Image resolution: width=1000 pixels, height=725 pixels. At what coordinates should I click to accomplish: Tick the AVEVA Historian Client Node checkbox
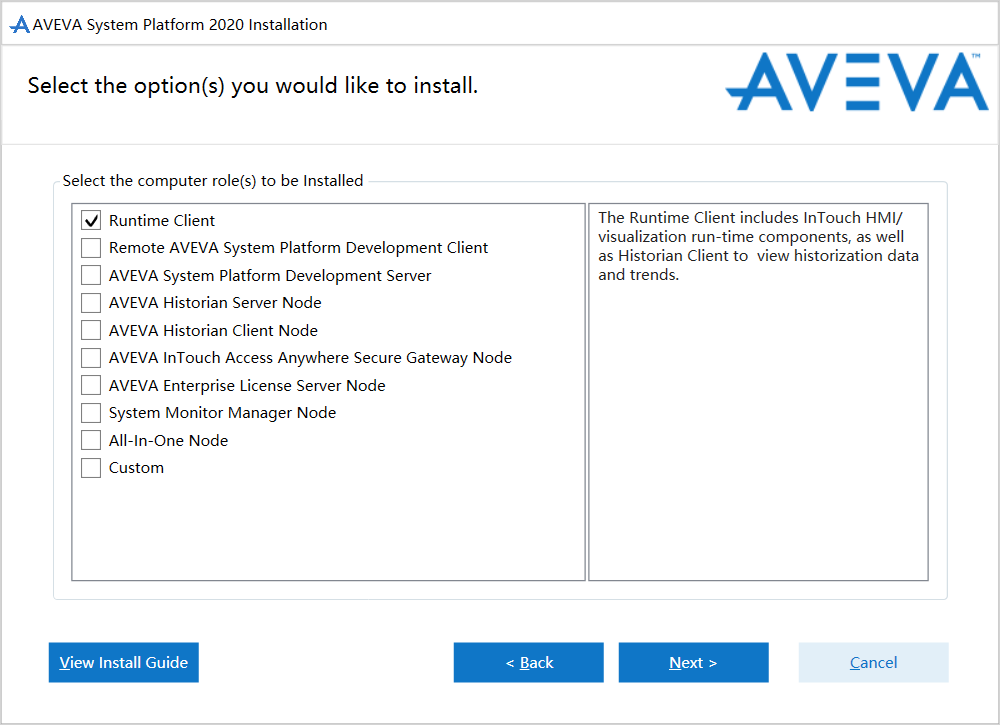(x=91, y=331)
